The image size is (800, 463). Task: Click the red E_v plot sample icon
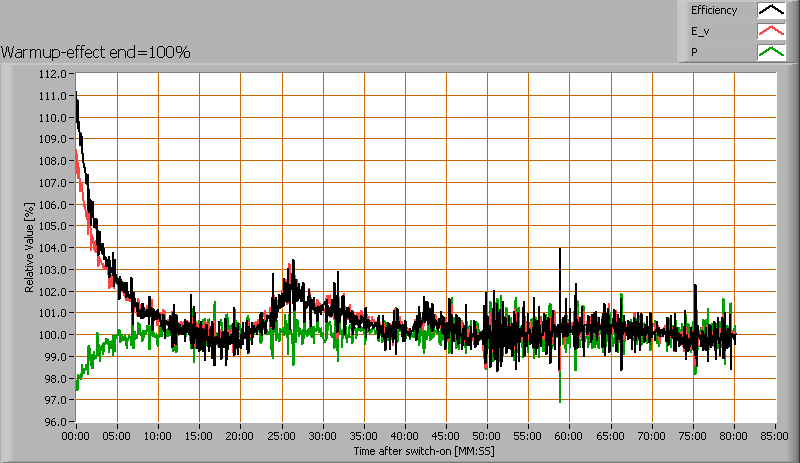point(771,31)
